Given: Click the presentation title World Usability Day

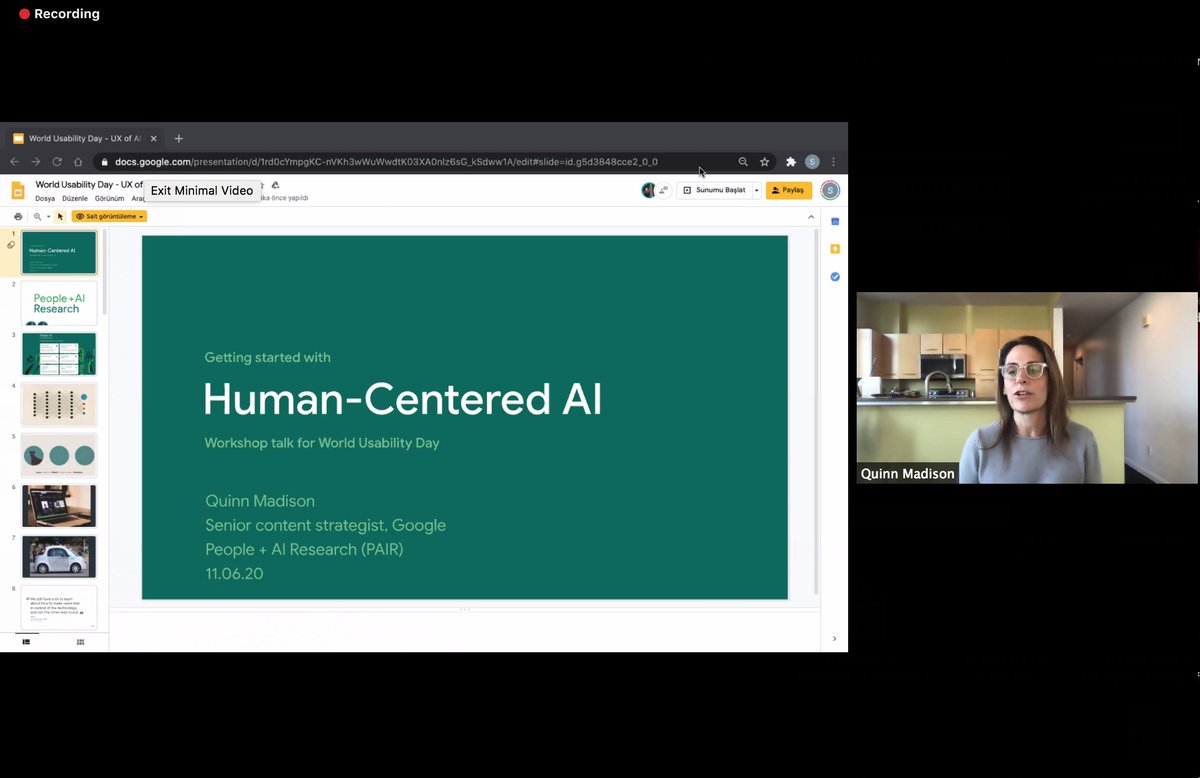Looking at the screenshot, I should 89,184.
